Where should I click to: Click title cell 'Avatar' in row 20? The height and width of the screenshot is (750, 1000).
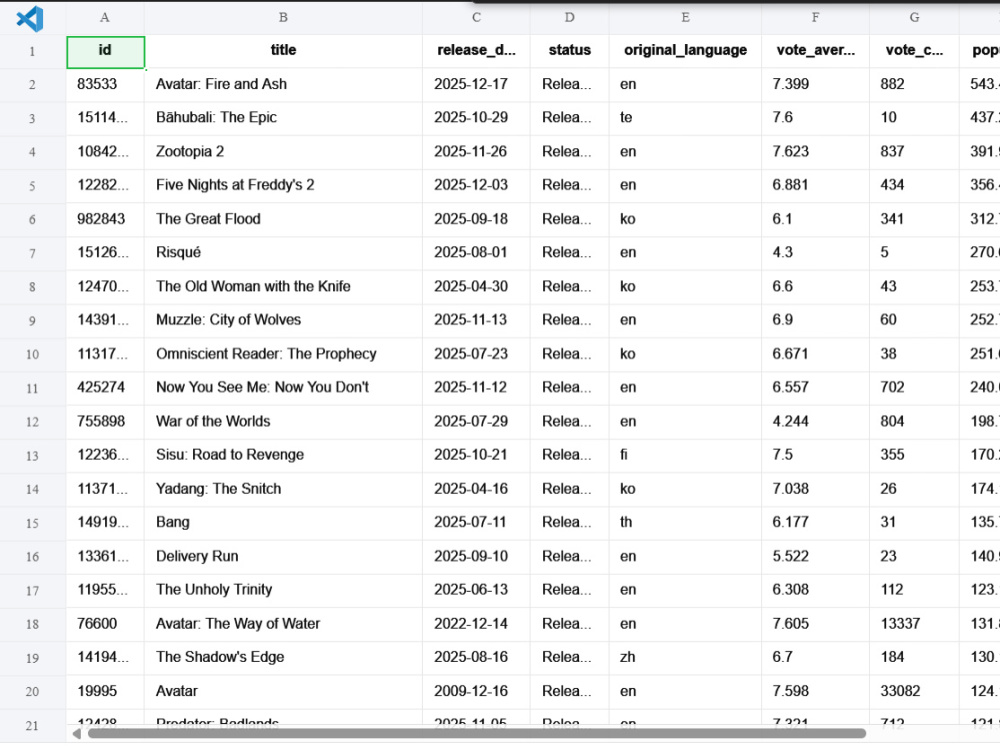tap(283, 691)
